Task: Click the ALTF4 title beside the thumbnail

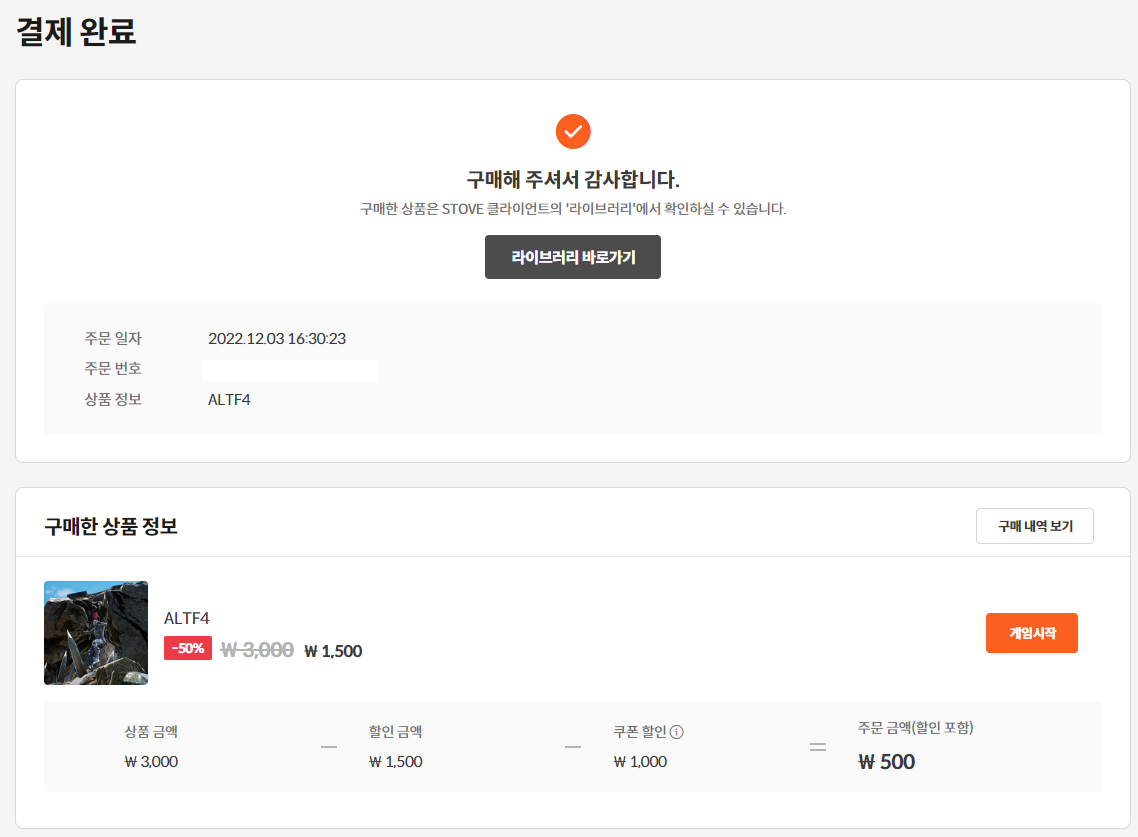Action: [187, 618]
